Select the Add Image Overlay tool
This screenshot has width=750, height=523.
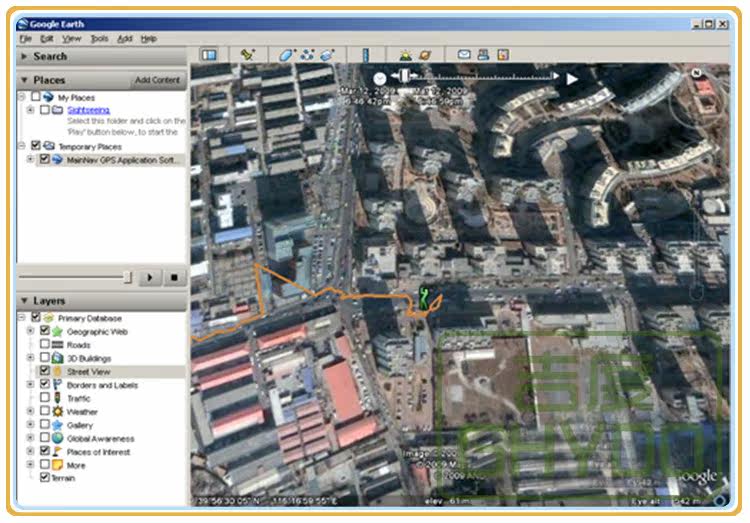pos(328,55)
